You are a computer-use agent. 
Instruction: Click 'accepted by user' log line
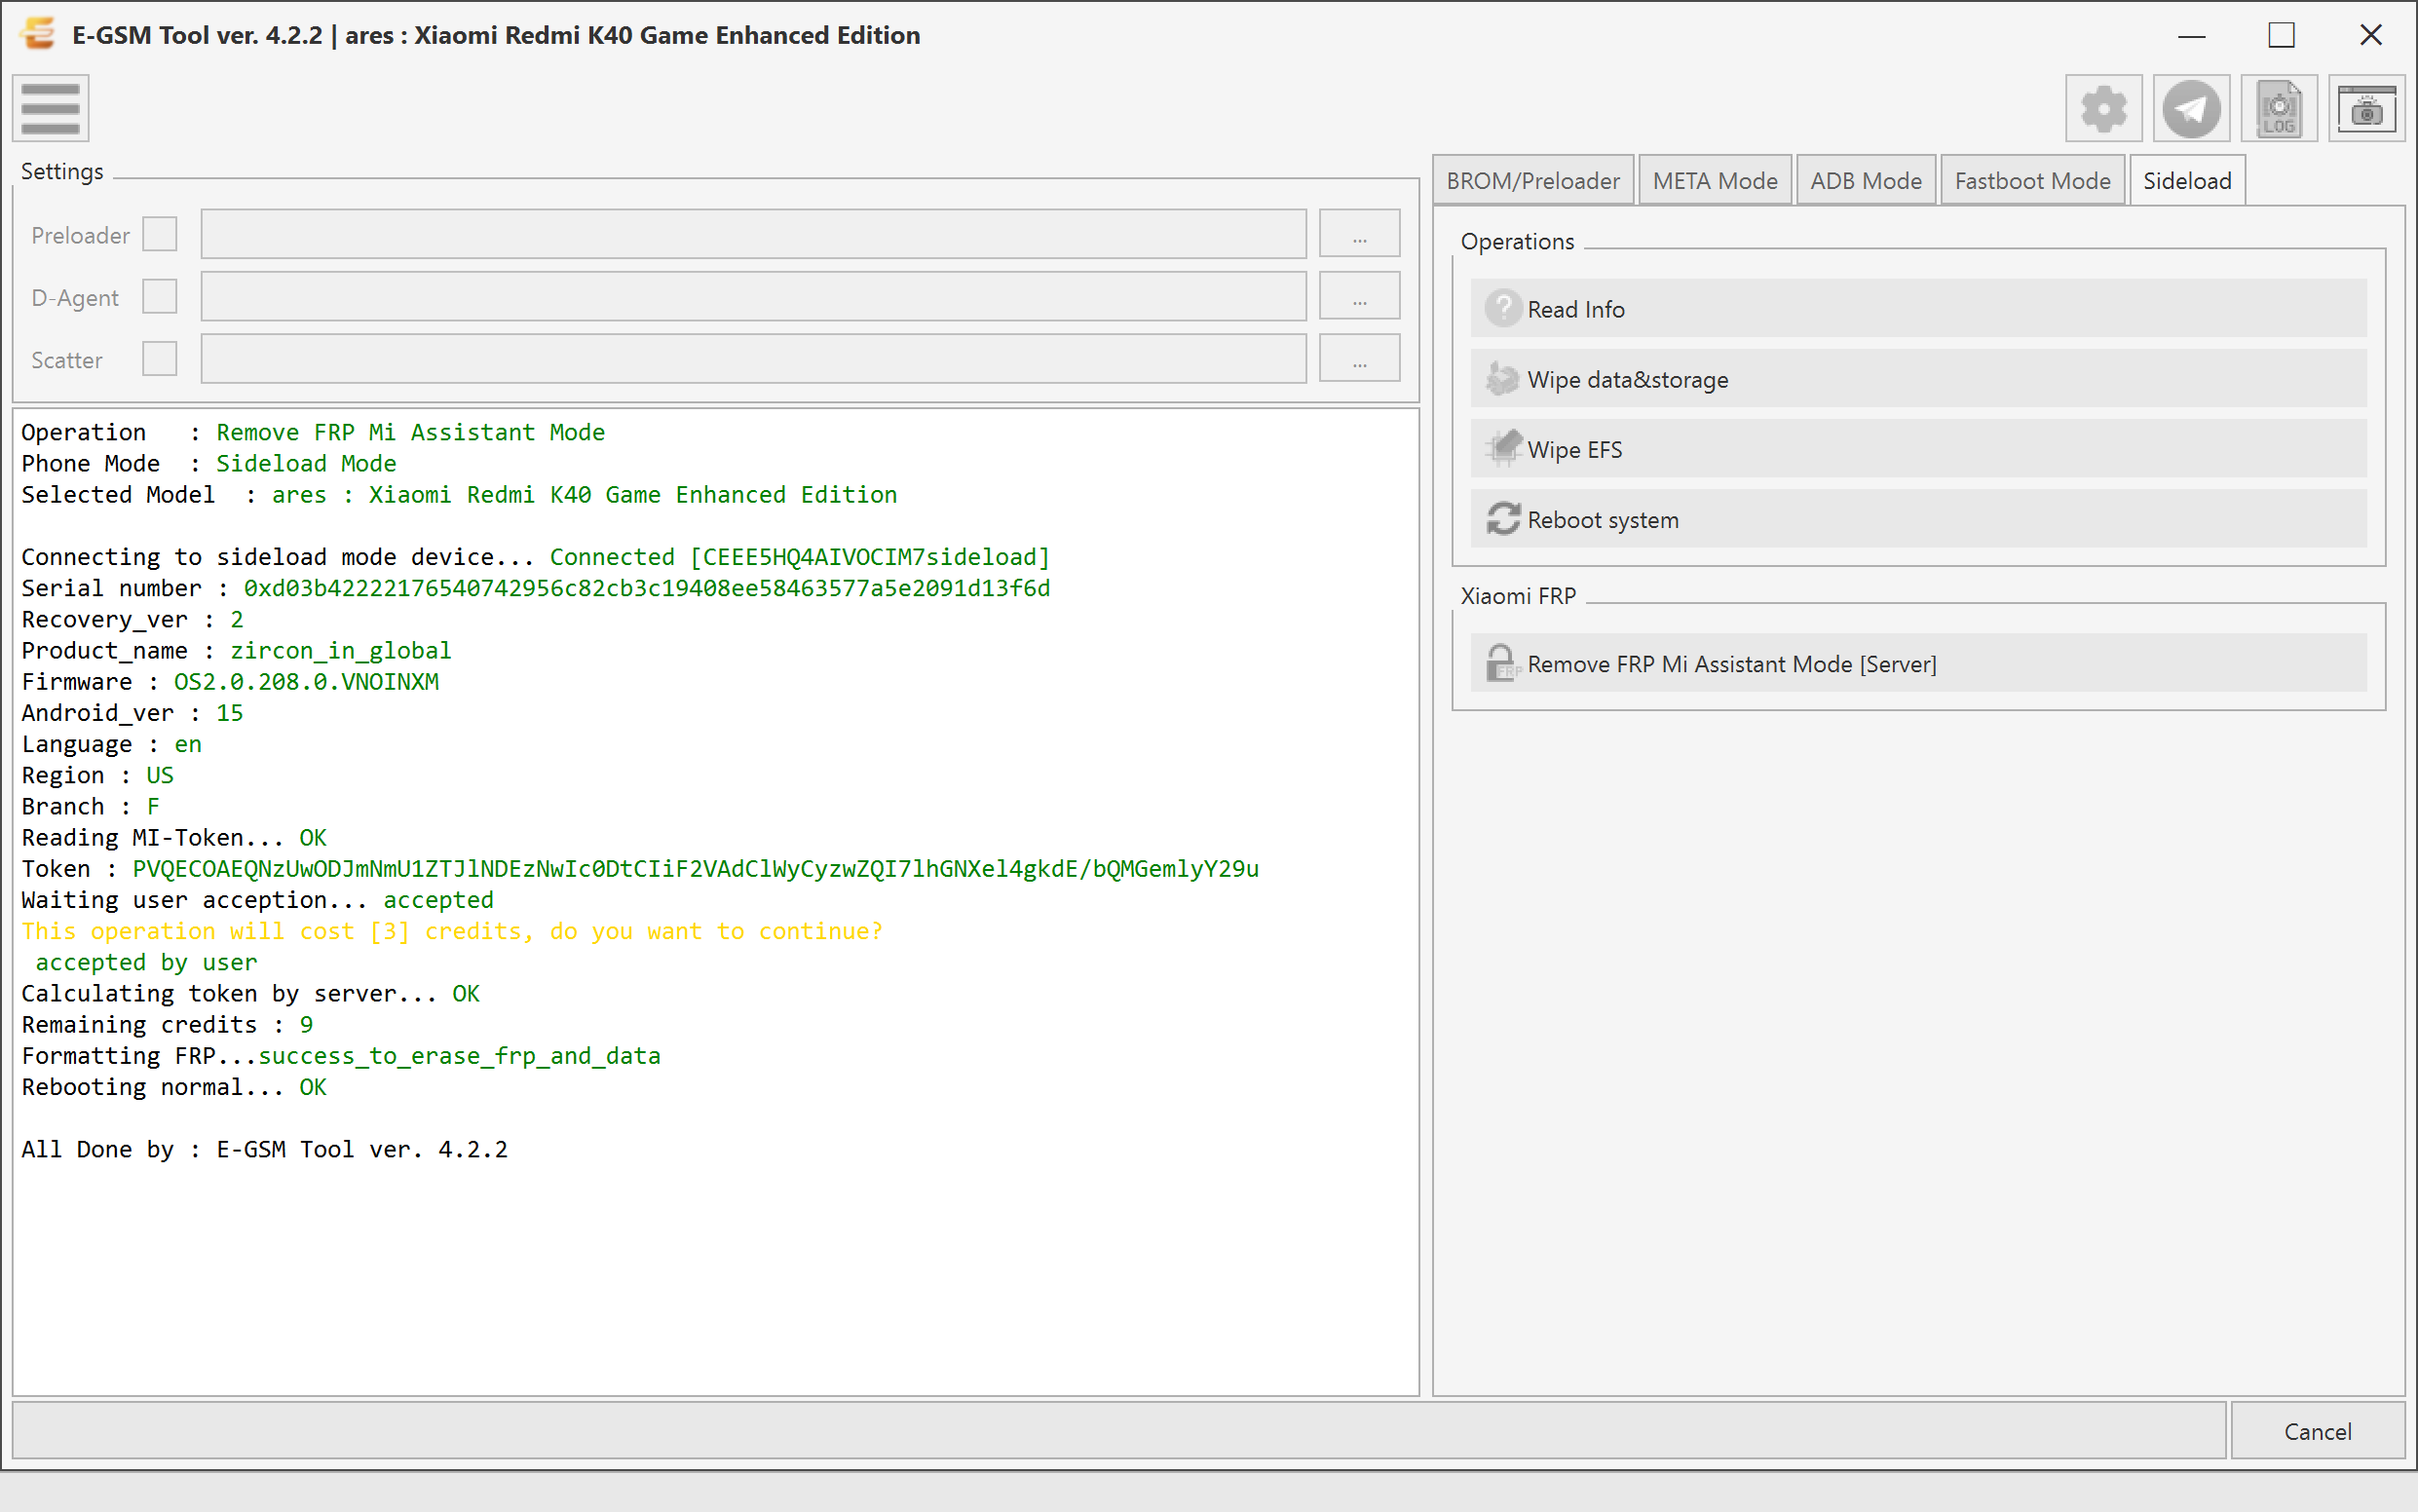(146, 963)
